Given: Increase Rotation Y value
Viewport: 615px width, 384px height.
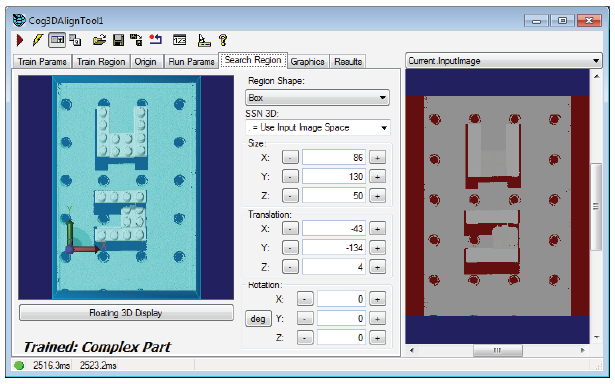Looking at the screenshot, I should tap(377, 318).
